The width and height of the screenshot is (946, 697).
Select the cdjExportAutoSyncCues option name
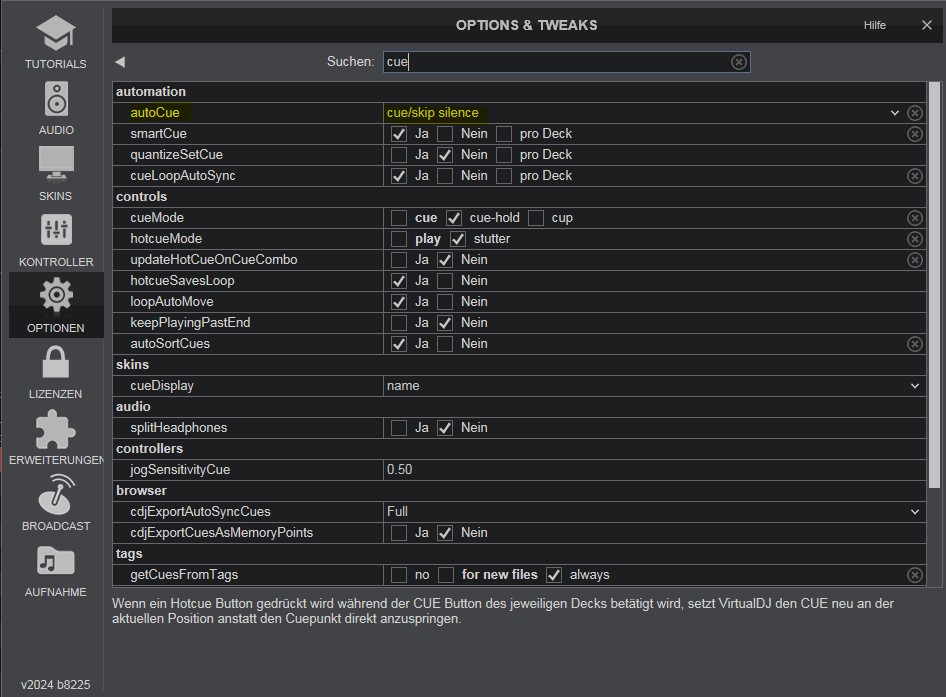click(x=200, y=512)
